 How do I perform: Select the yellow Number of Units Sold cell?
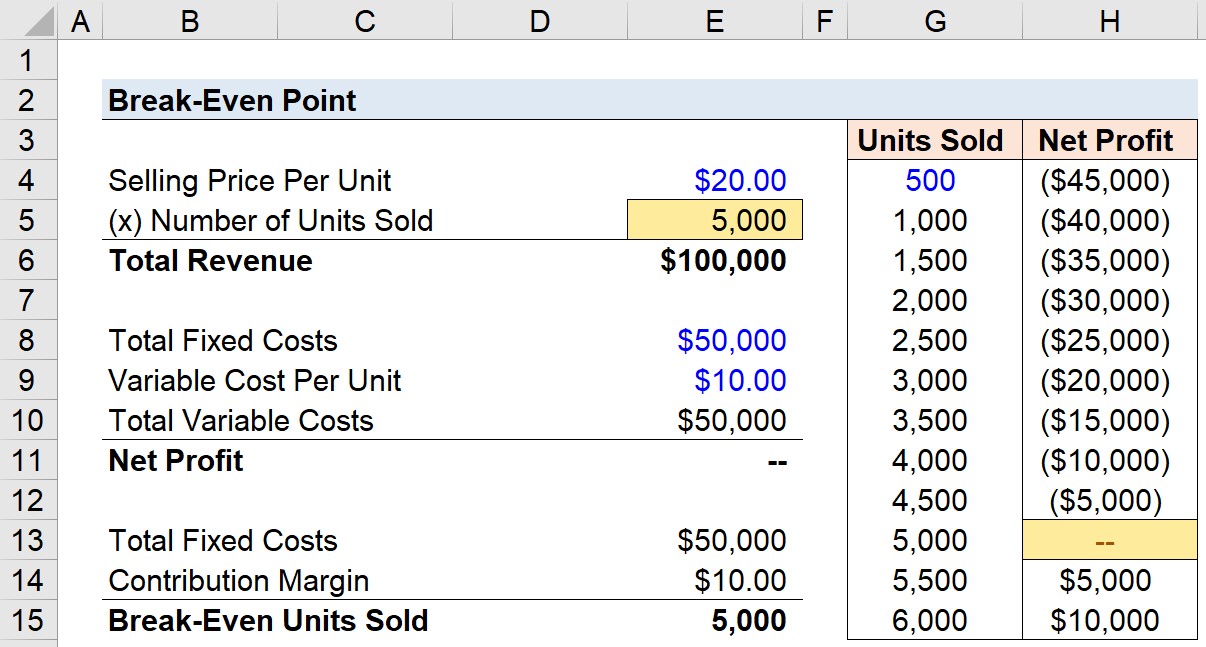(x=714, y=220)
